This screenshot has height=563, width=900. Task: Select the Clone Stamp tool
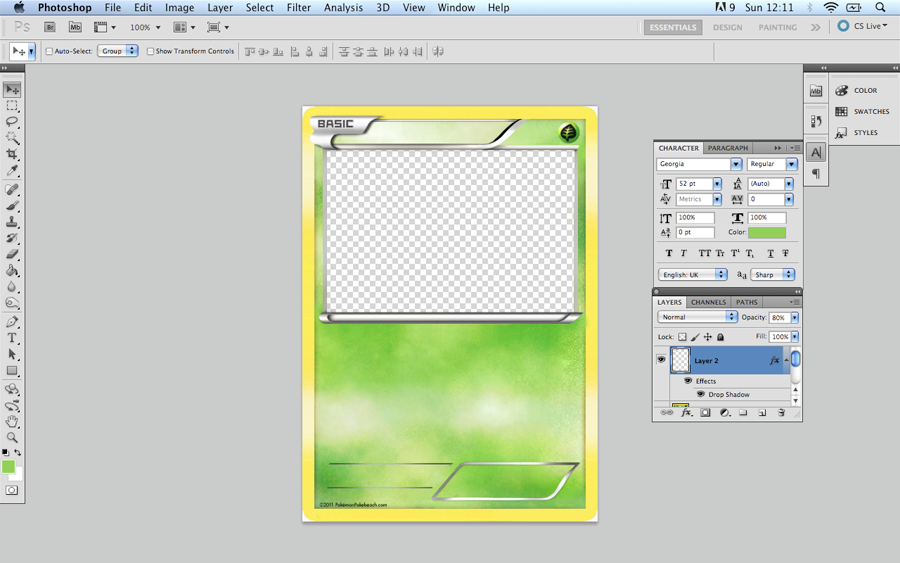point(12,222)
